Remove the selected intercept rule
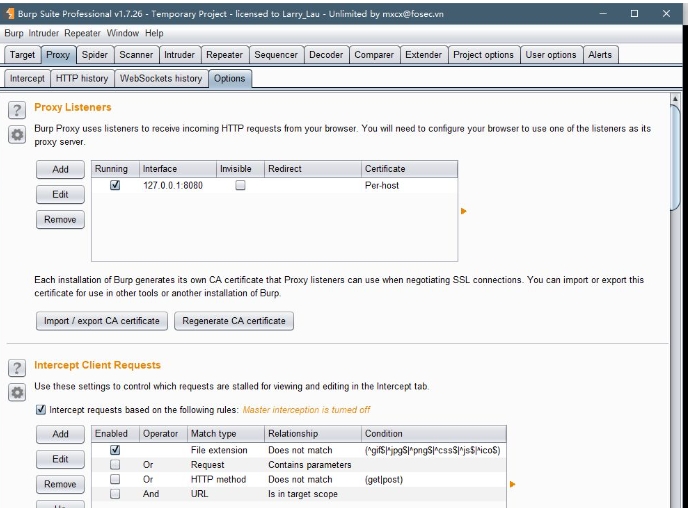Screen dimensions: 688x508 coord(60,484)
